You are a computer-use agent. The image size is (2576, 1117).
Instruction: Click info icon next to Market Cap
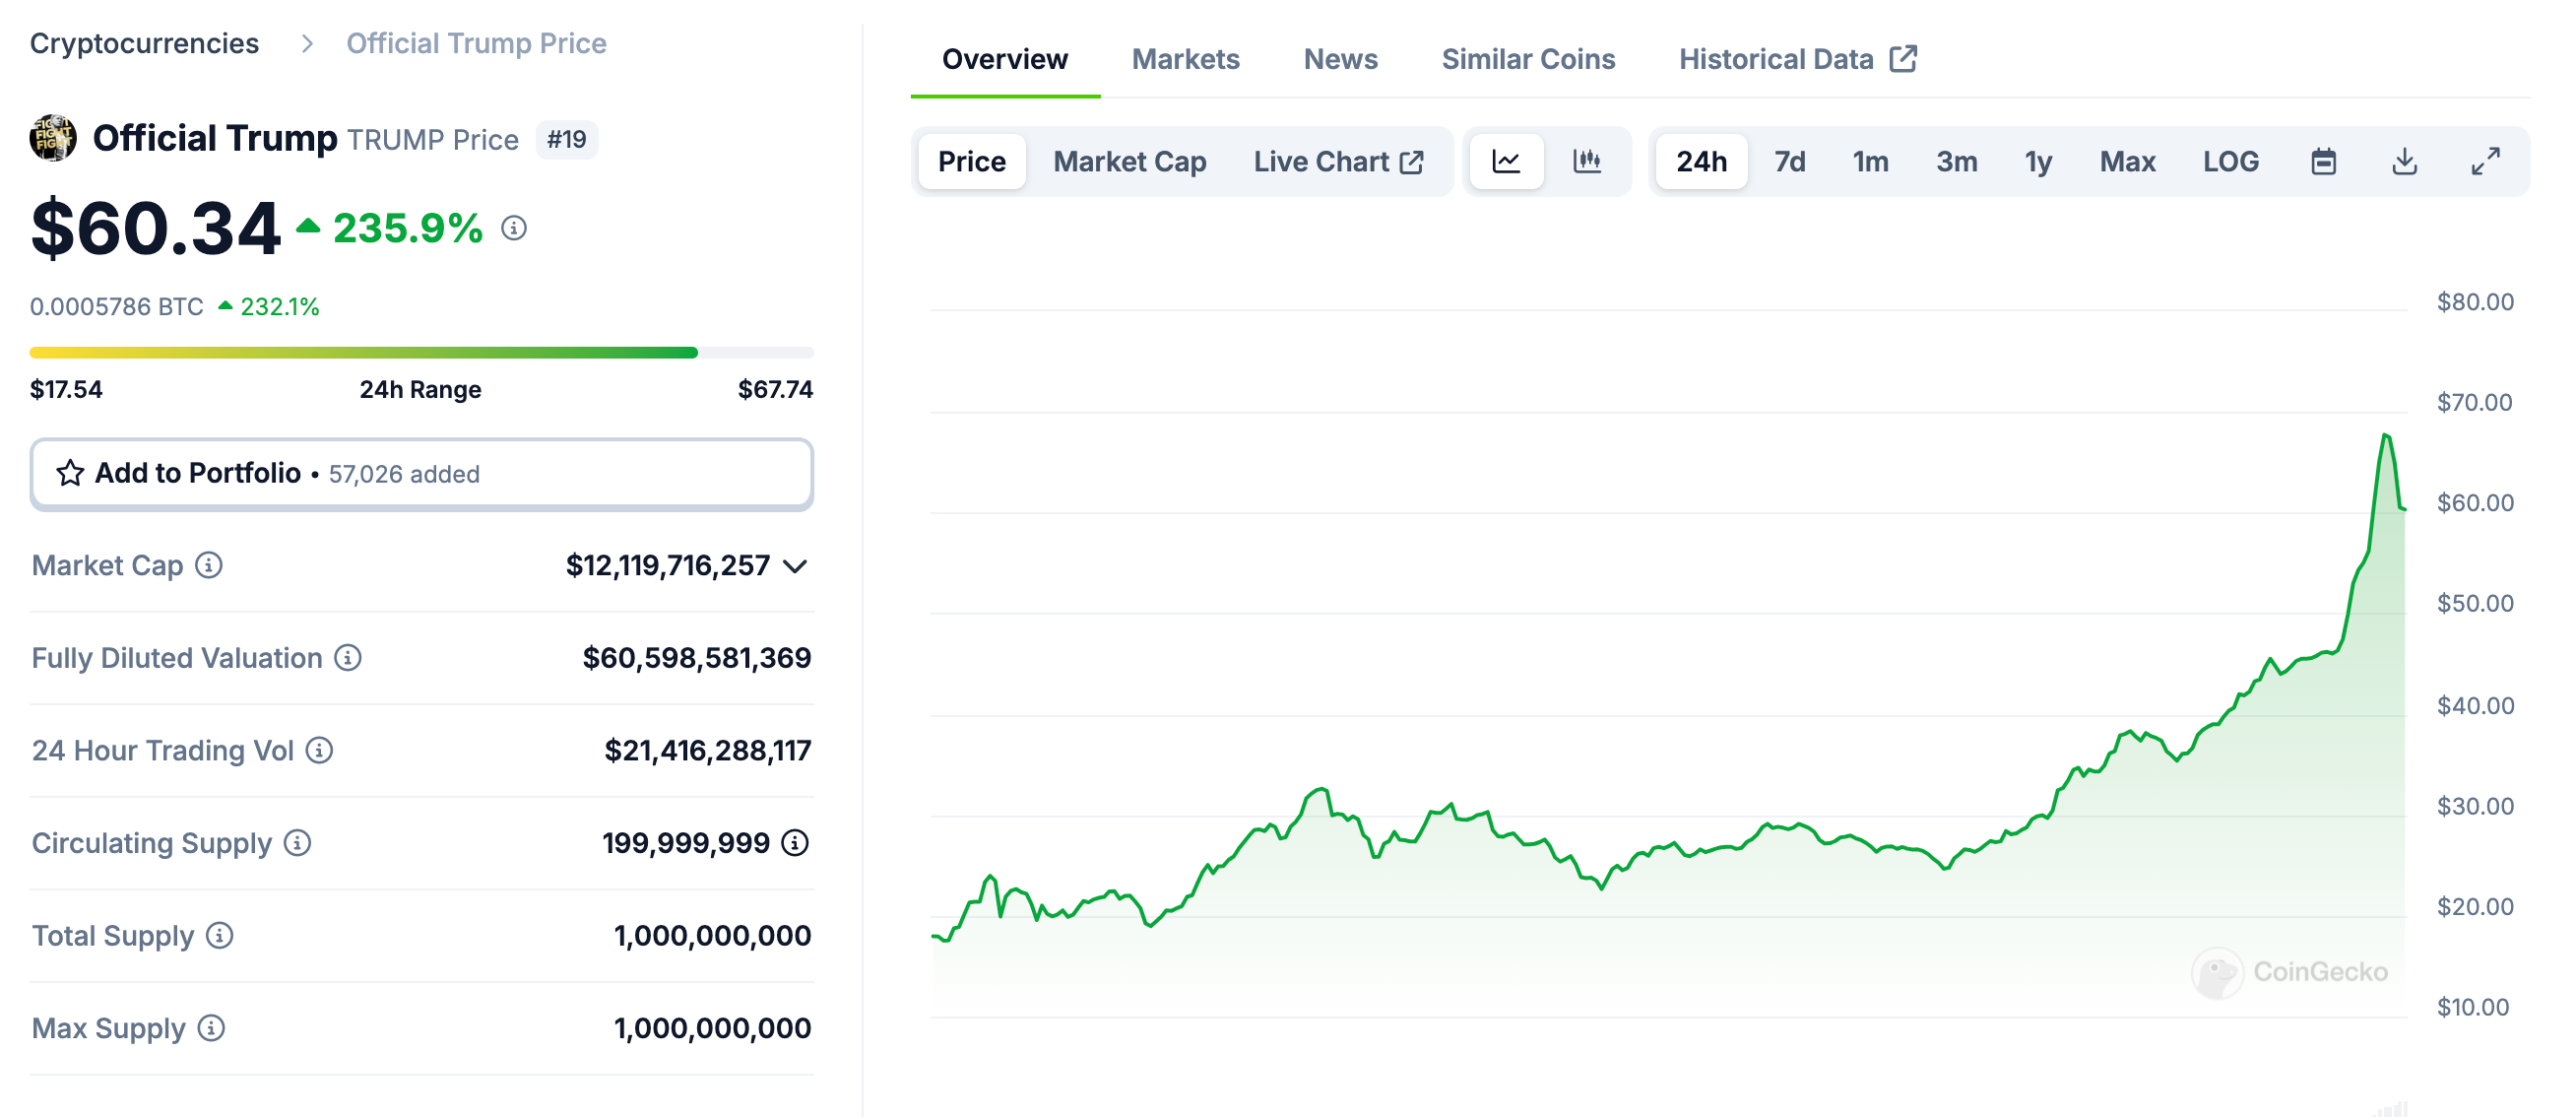click(x=209, y=565)
